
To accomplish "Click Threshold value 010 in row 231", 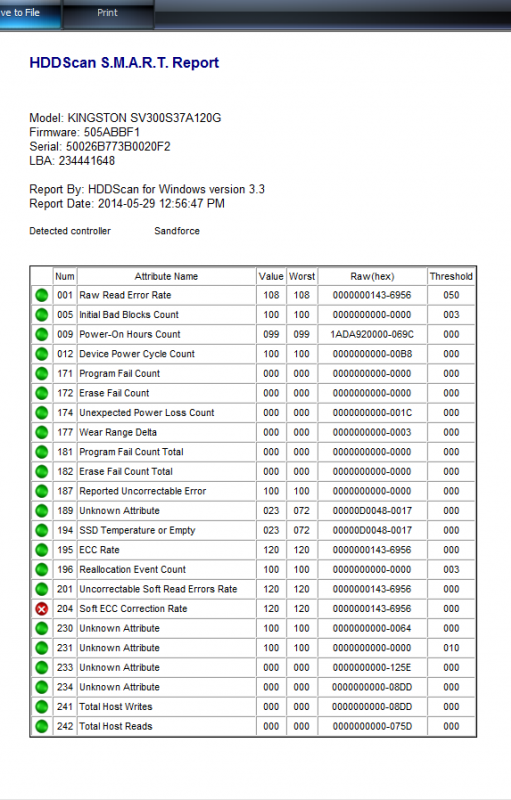I will 451,647.
